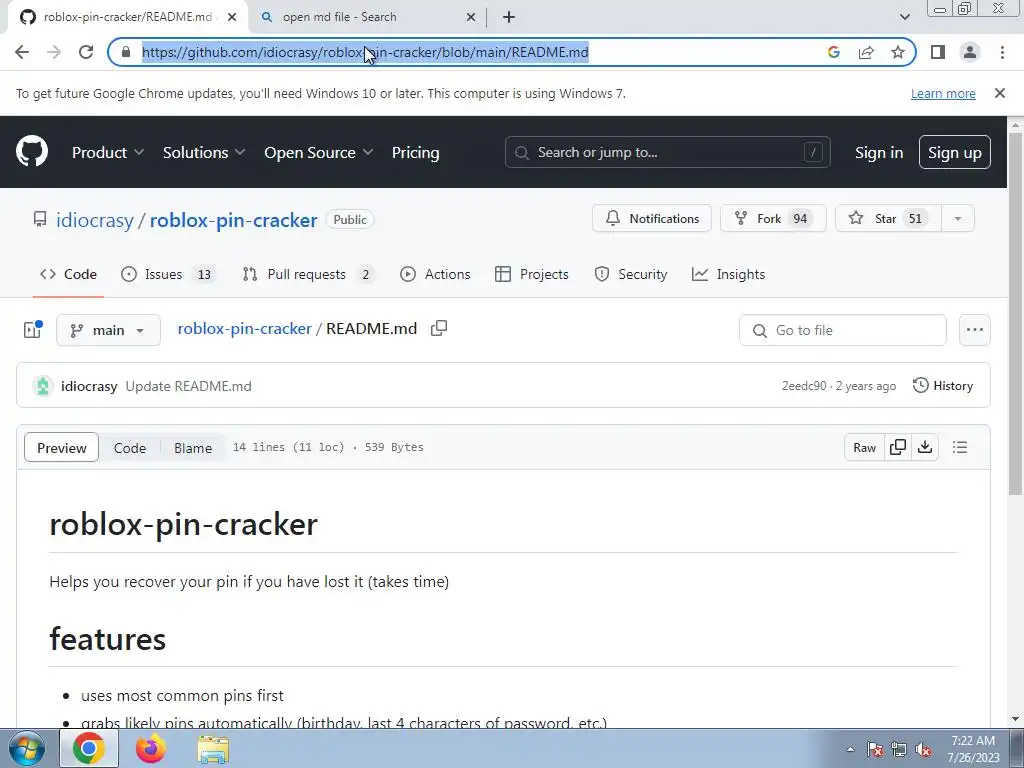
Task: Copy file path icon next to README.md
Action: (439, 328)
